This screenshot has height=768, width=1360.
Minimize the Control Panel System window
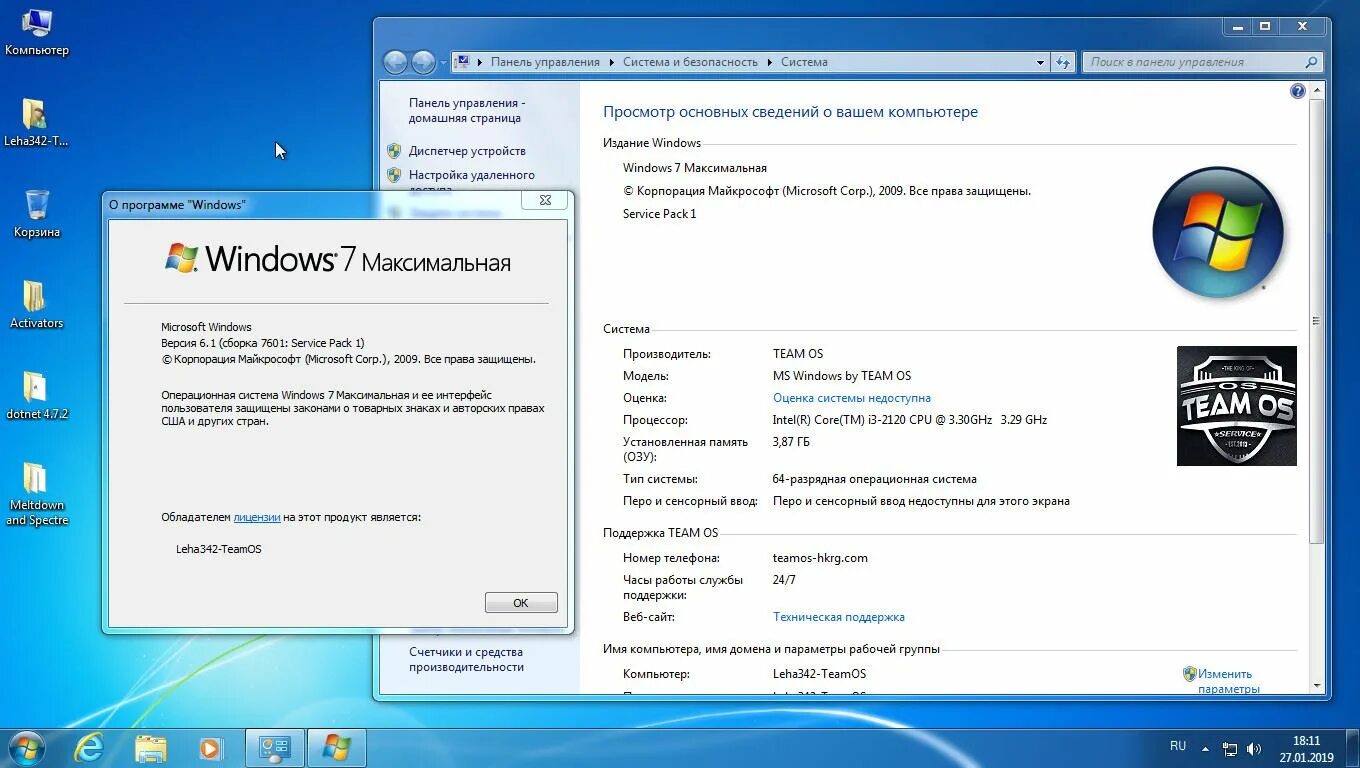(1237, 26)
